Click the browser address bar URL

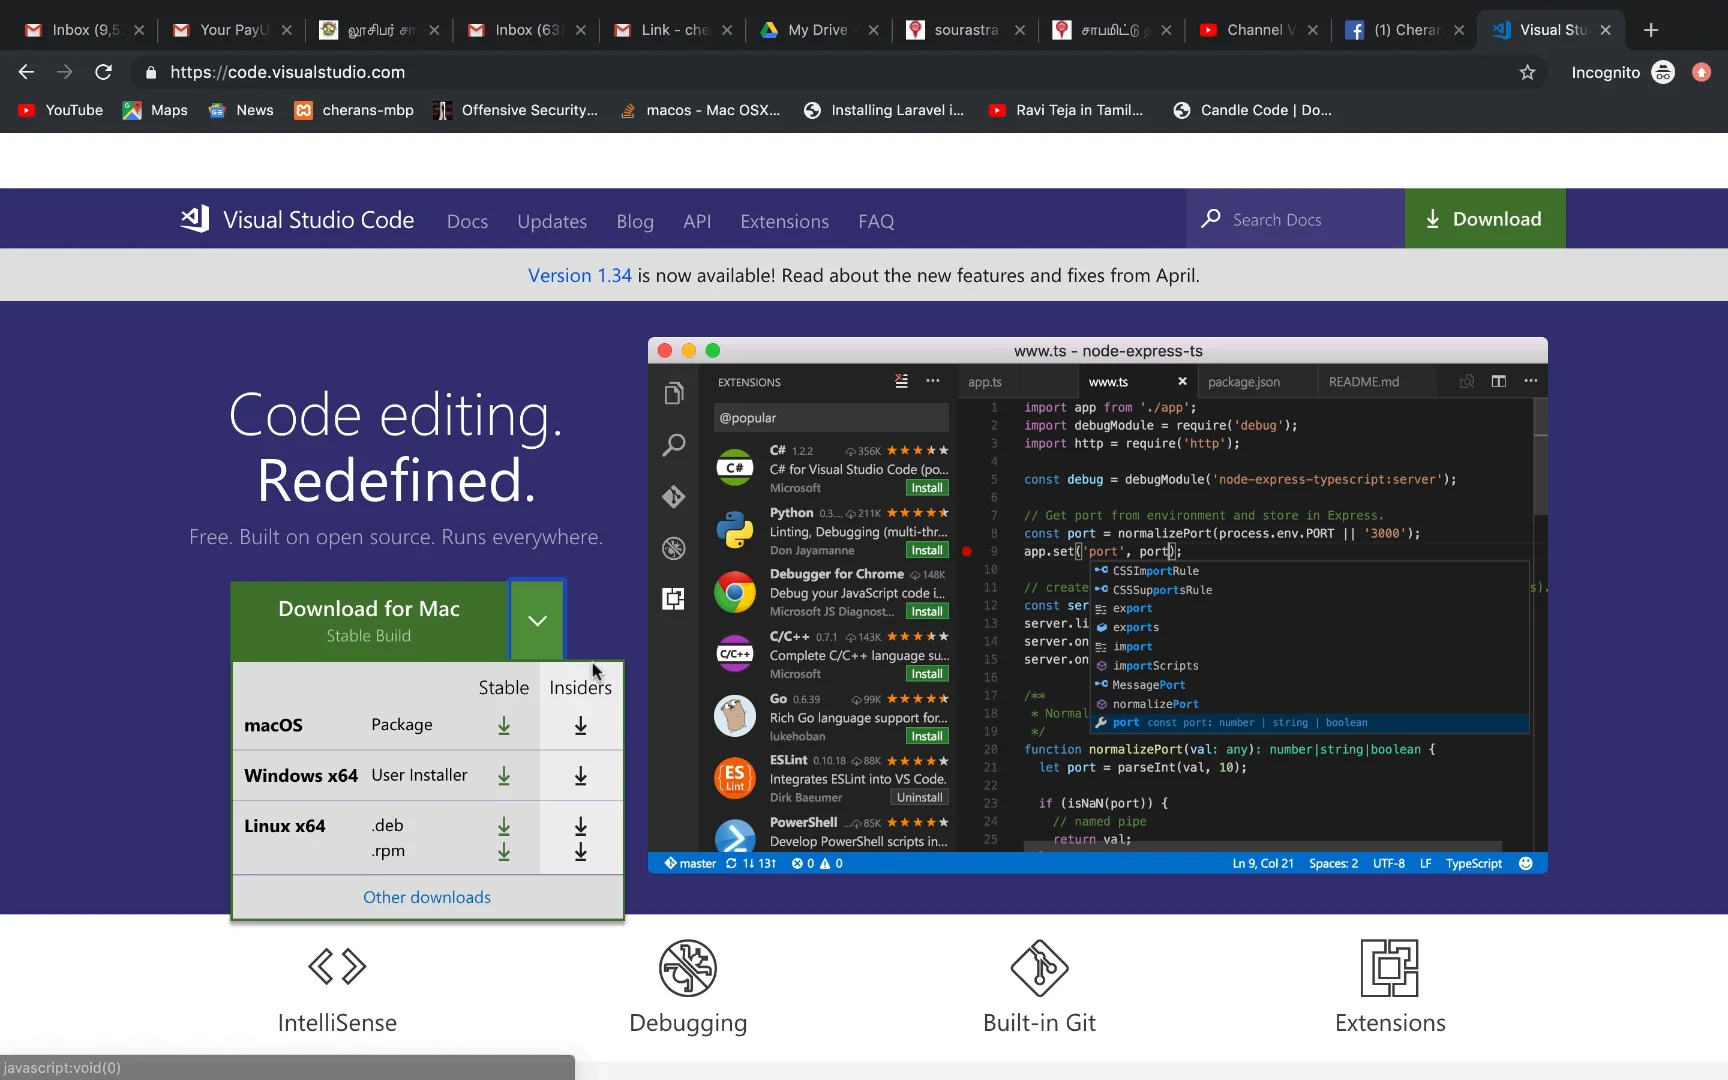(x=288, y=72)
